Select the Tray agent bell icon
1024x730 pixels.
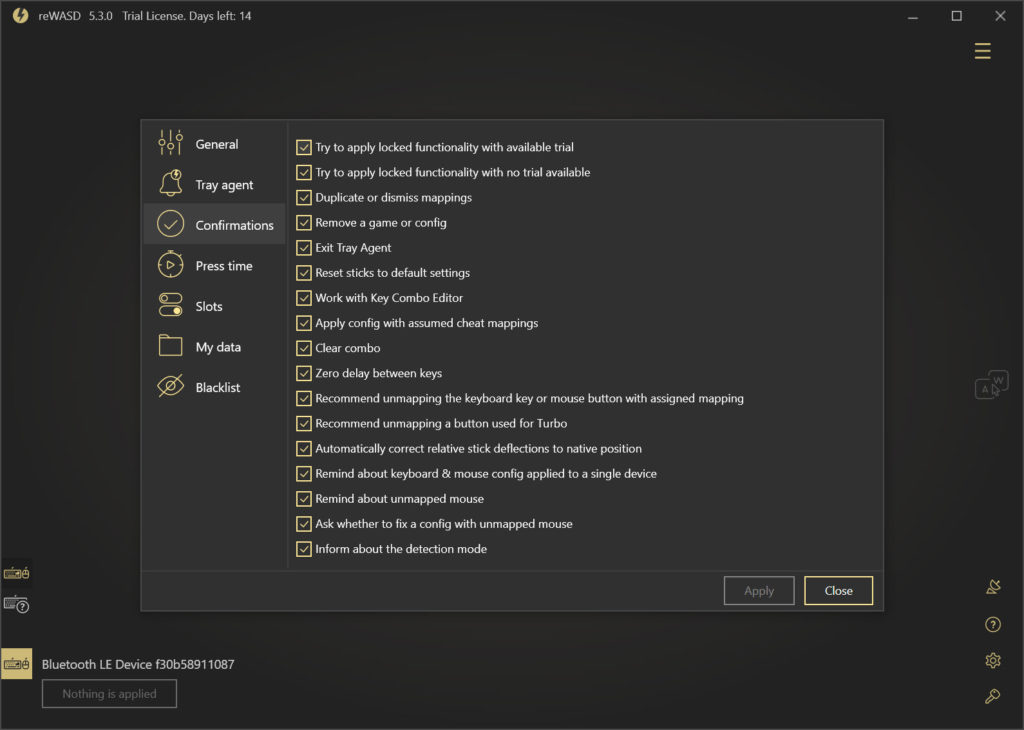tap(170, 183)
